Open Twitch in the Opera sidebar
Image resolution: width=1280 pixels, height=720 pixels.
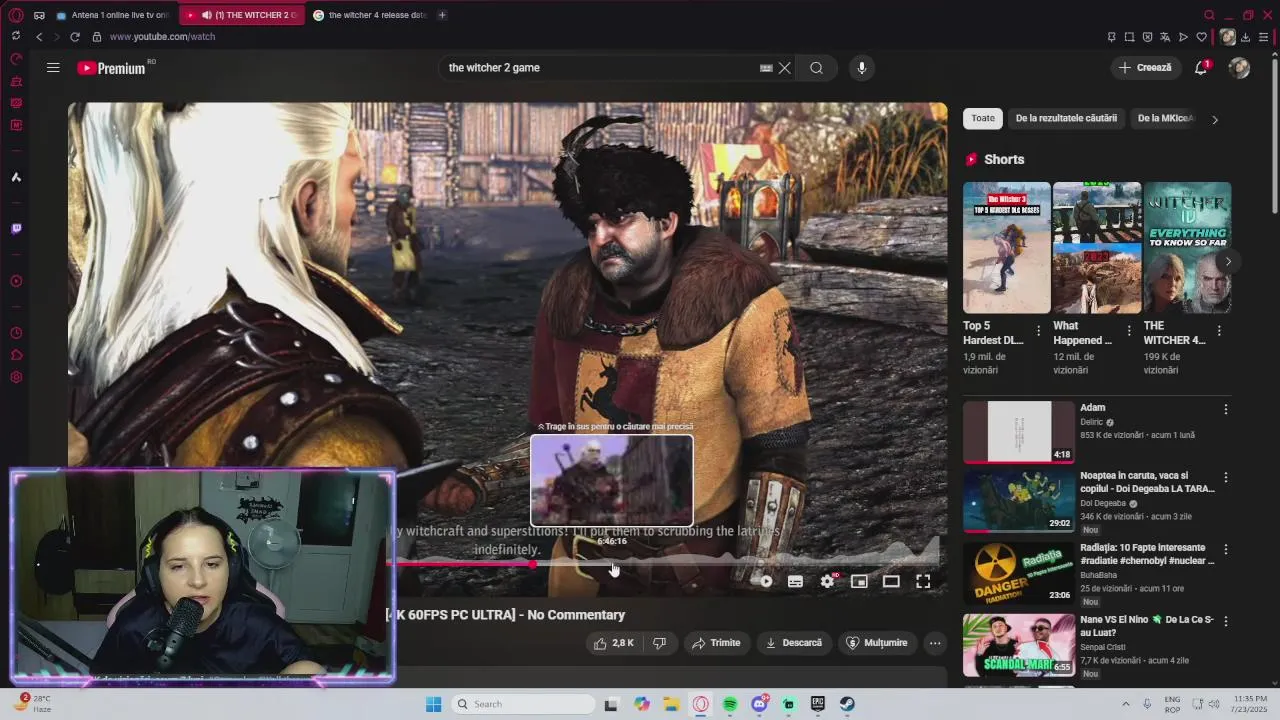[16, 229]
